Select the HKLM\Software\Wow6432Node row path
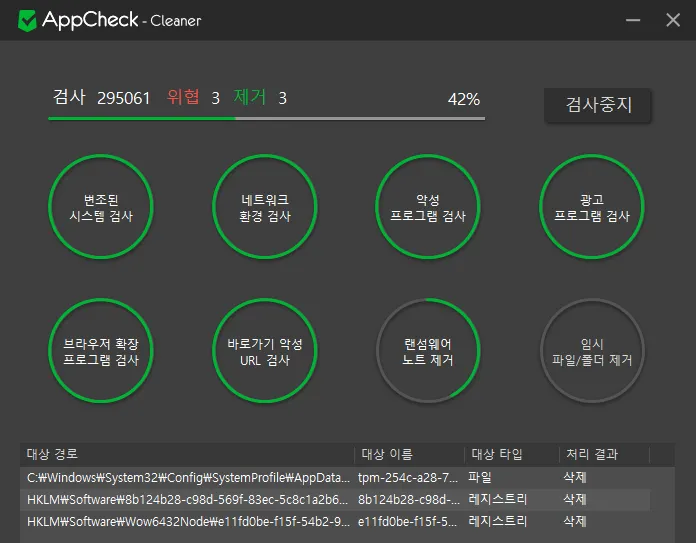The image size is (696, 543). point(188,521)
